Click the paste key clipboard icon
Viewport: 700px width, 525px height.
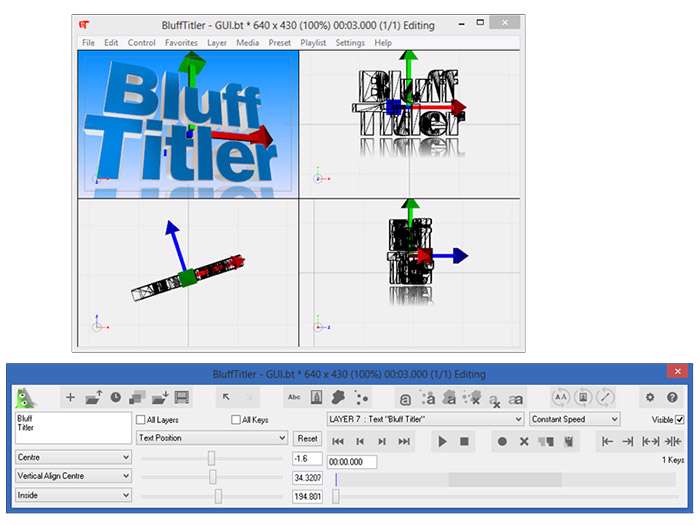click(568, 442)
